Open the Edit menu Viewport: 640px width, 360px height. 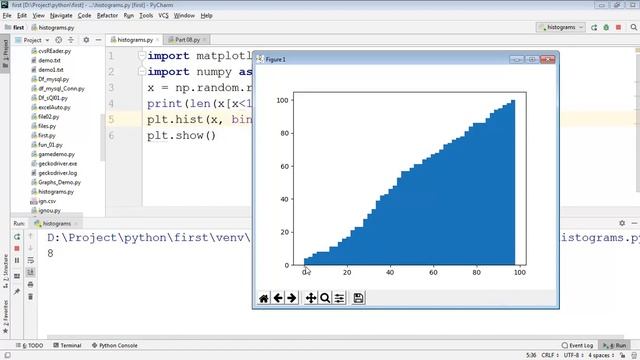click(x=22, y=16)
